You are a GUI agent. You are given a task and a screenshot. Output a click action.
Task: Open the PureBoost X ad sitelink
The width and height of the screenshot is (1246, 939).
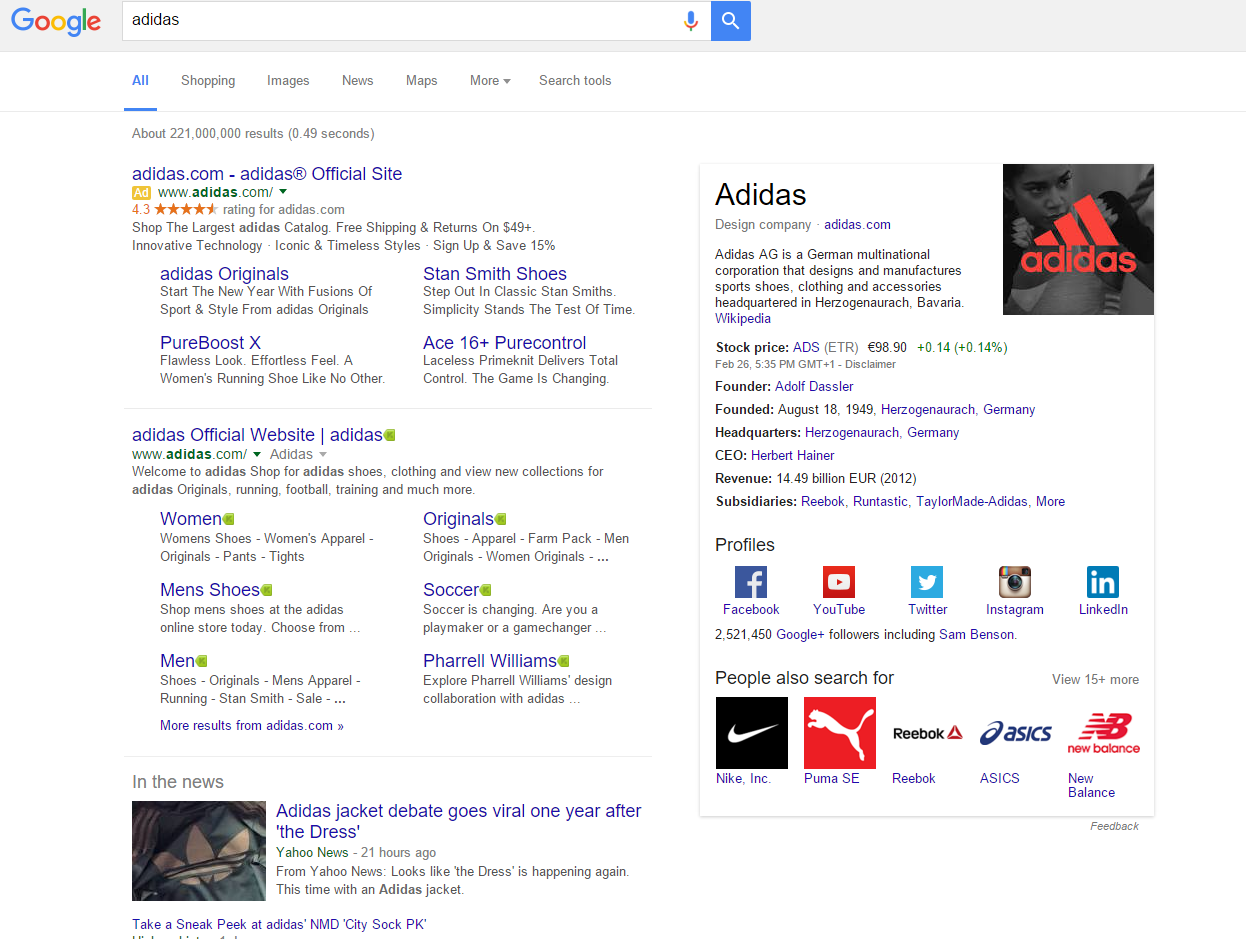pyautogui.click(x=210, y=343)
